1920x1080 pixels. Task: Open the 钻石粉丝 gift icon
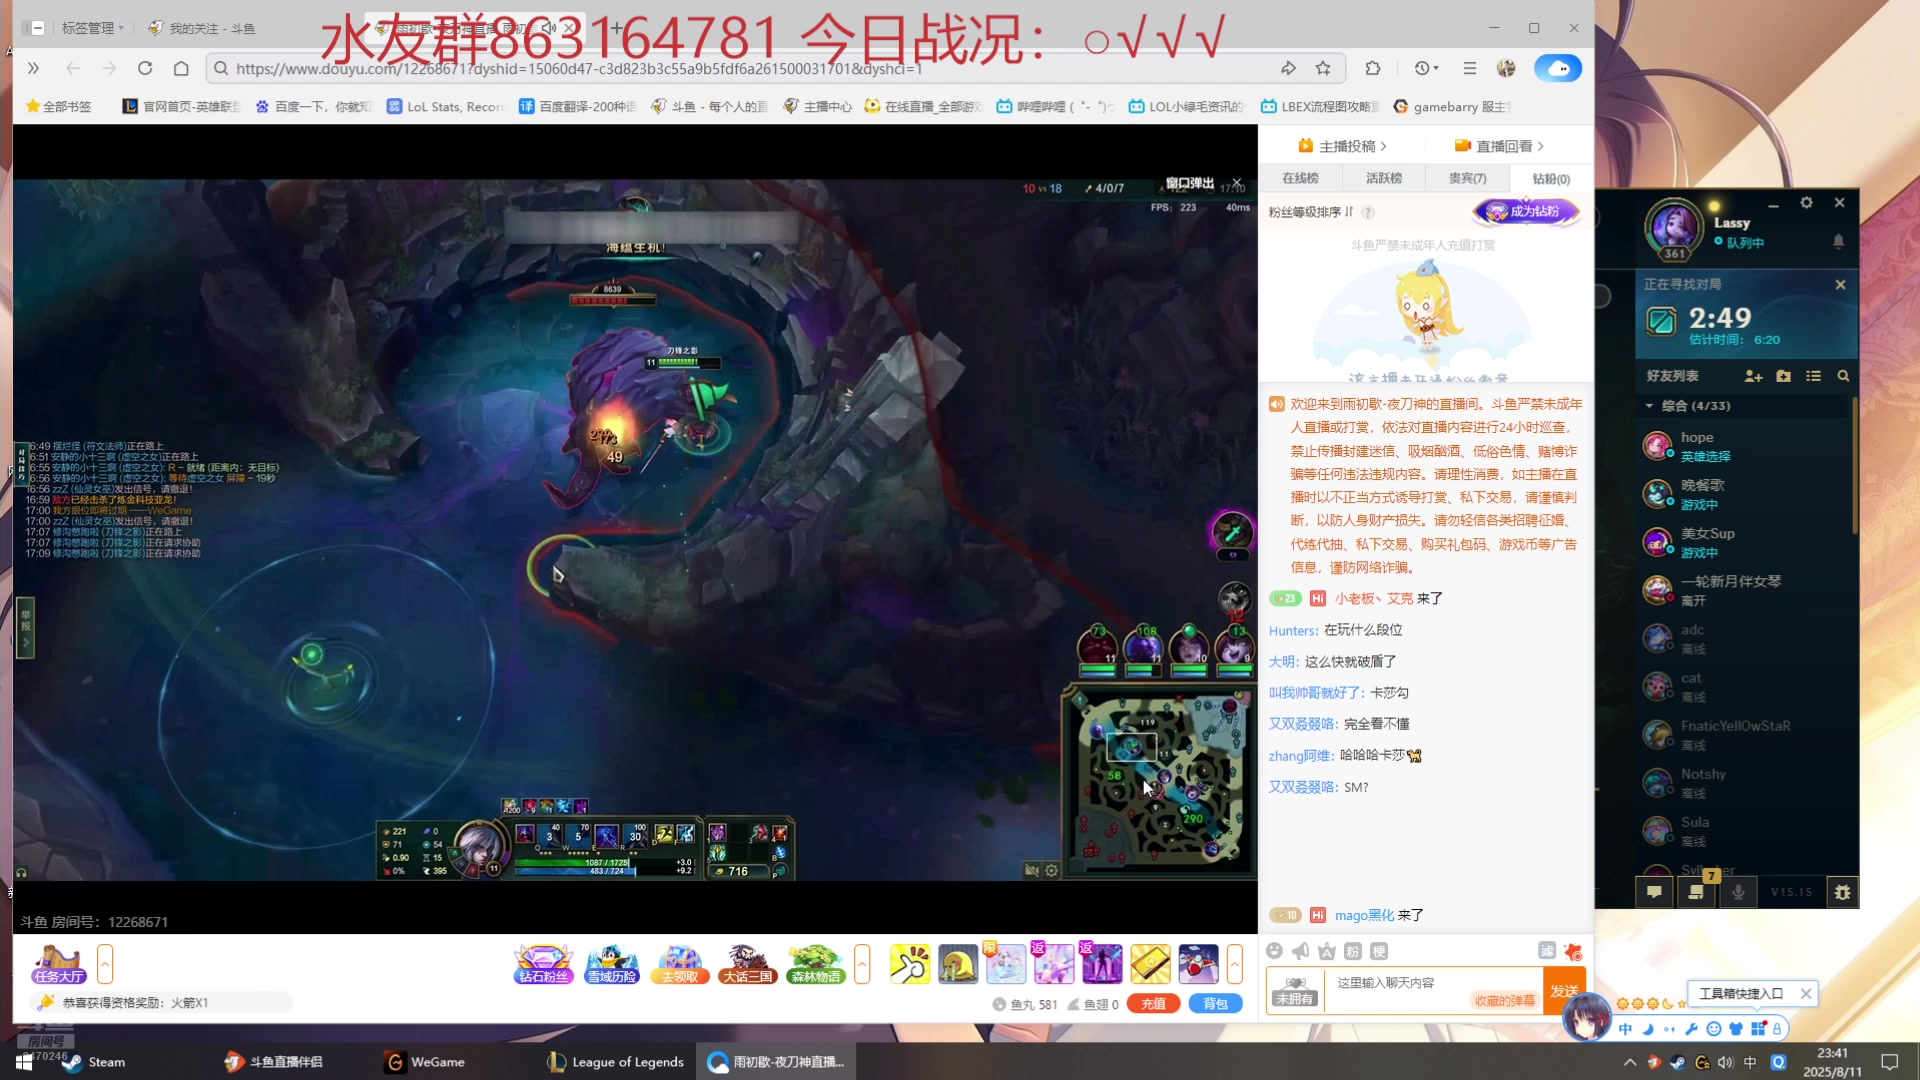tap(543, 964)
